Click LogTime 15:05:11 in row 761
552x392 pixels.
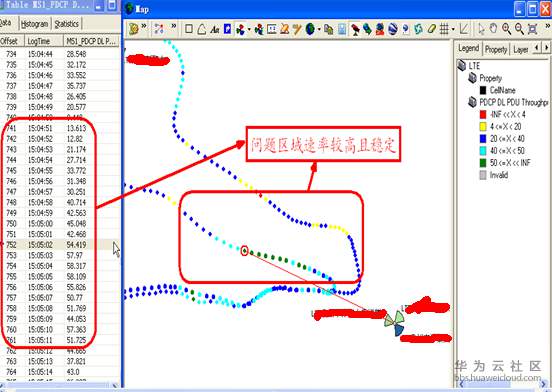(40, 340)
